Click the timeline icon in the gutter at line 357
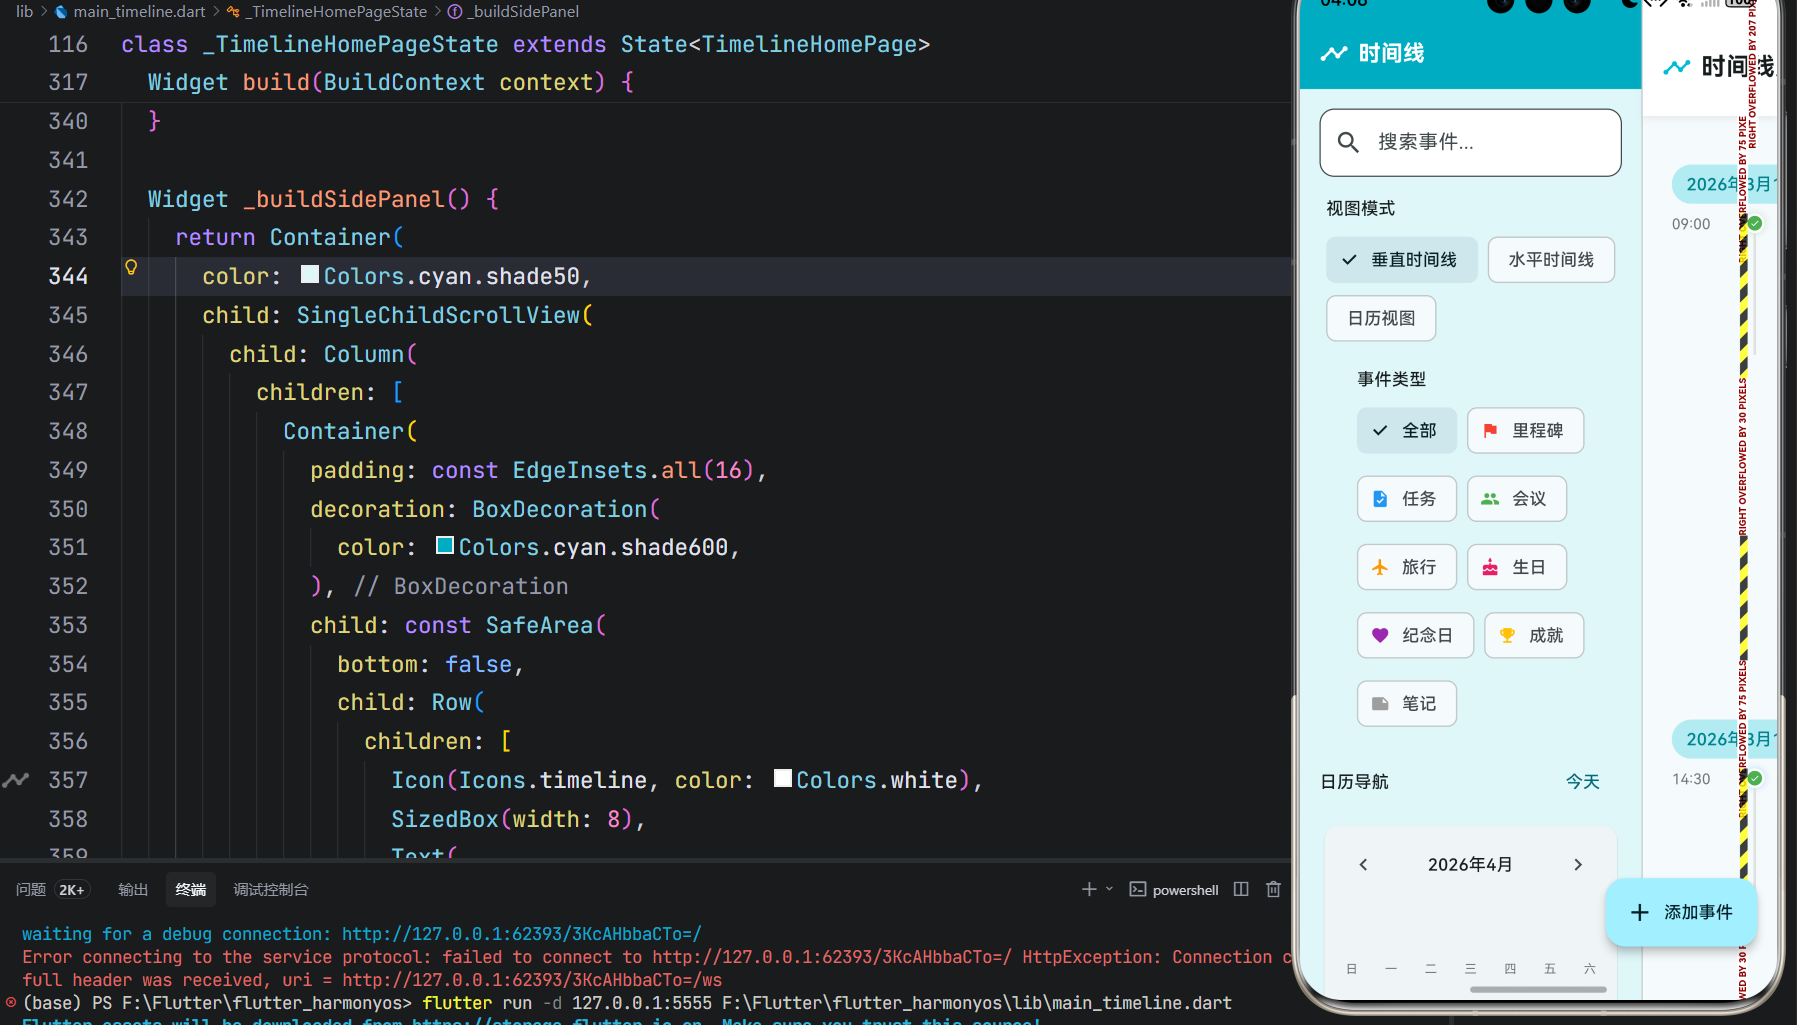The width and height of the screenshot is (1797, 1025). pos(15,780)
